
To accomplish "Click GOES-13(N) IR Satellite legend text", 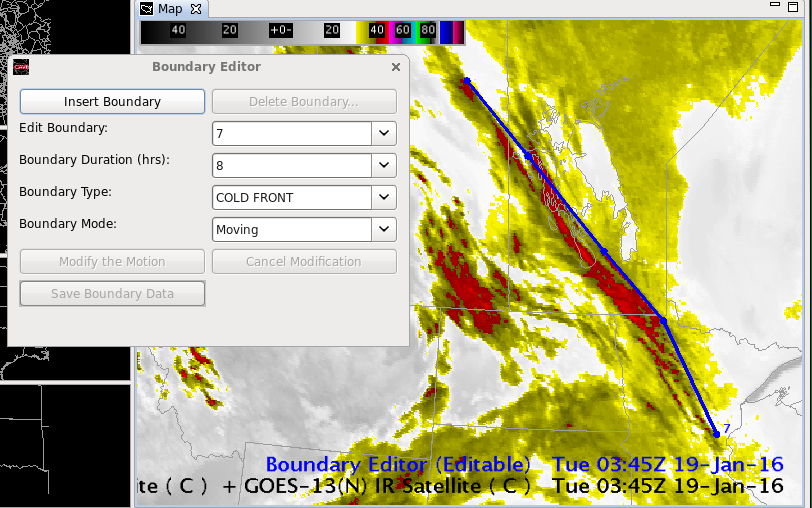I will coord(387,486).
